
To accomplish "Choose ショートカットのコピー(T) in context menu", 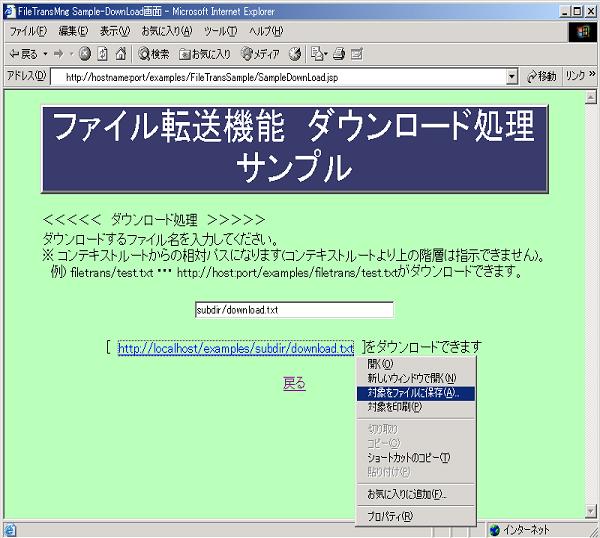I will [408, 457].
